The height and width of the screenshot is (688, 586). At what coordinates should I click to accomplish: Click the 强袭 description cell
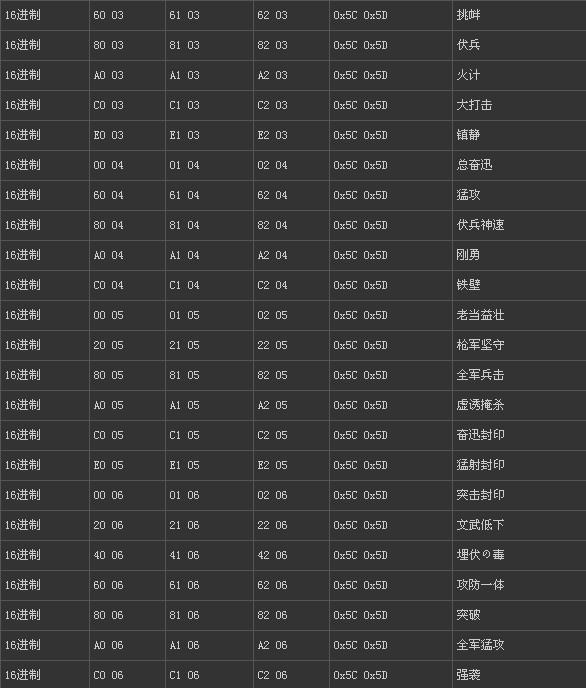[x=519, y=675]
